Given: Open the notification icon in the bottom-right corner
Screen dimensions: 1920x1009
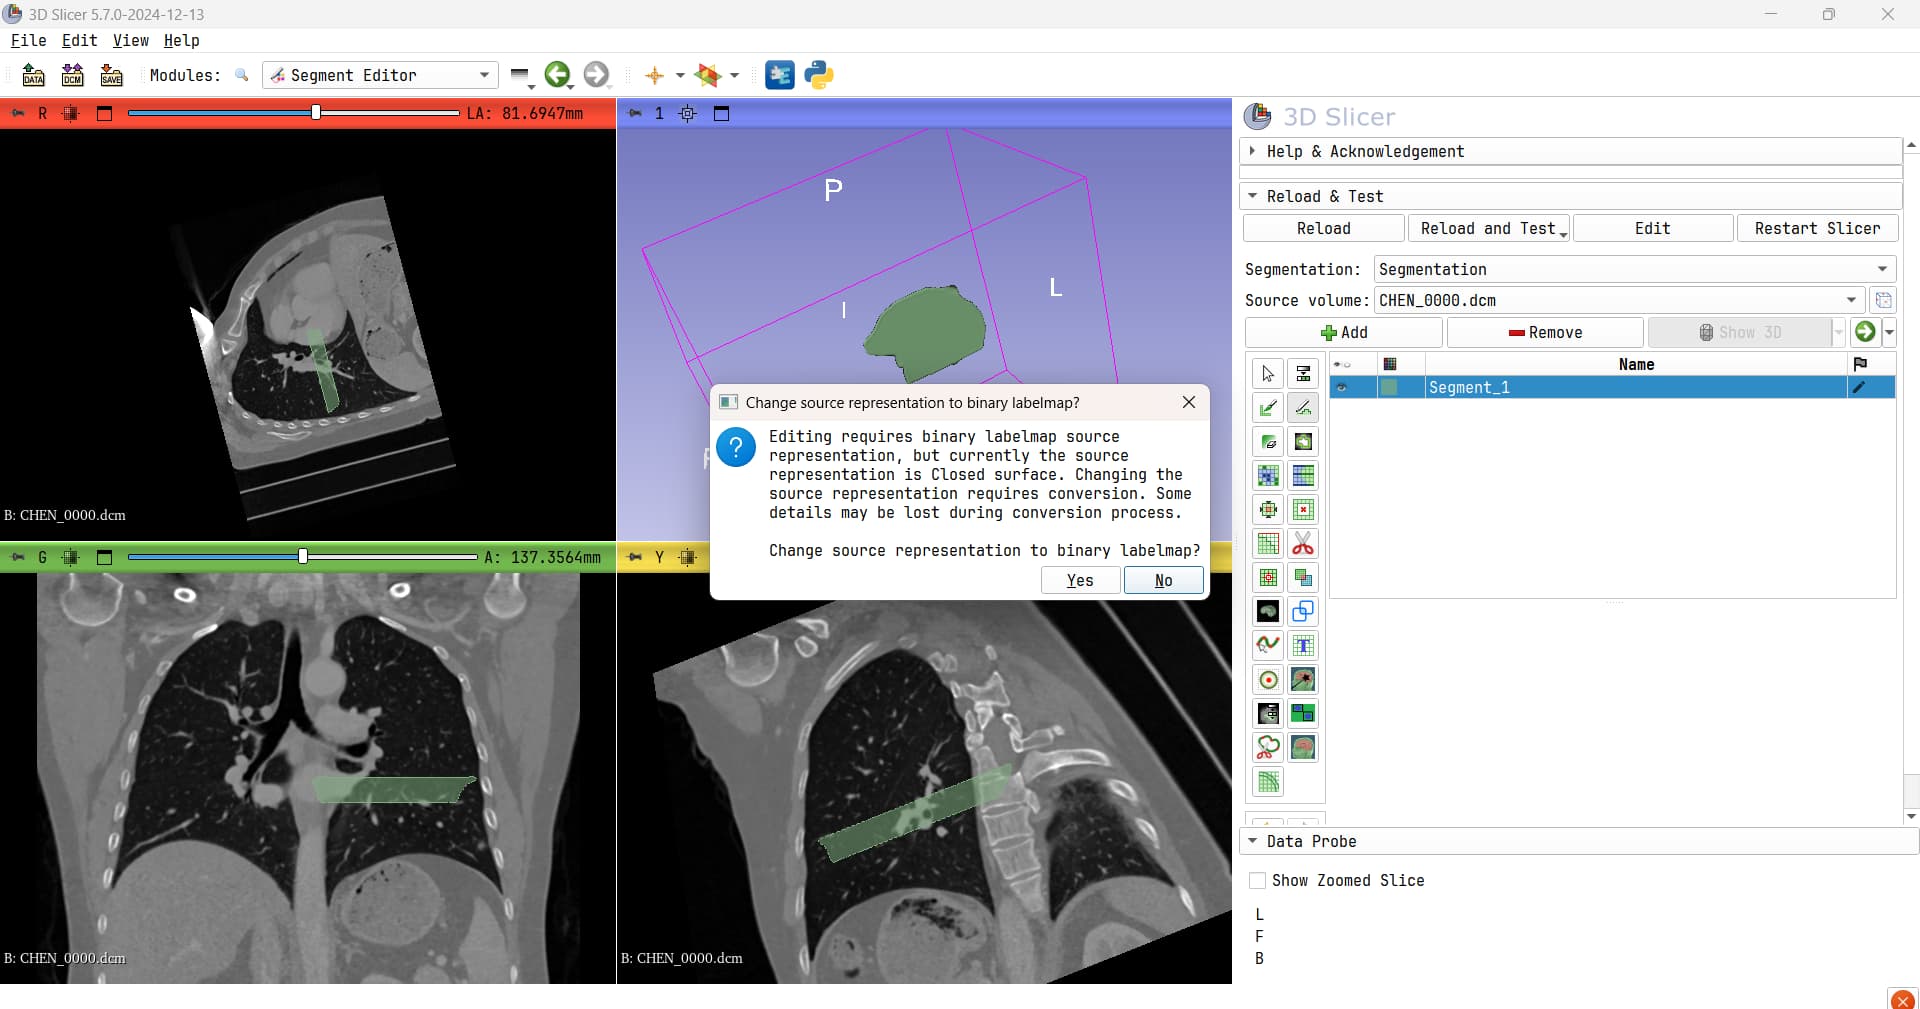Looking at the screenshot, I should click(x=1902, y=999).
